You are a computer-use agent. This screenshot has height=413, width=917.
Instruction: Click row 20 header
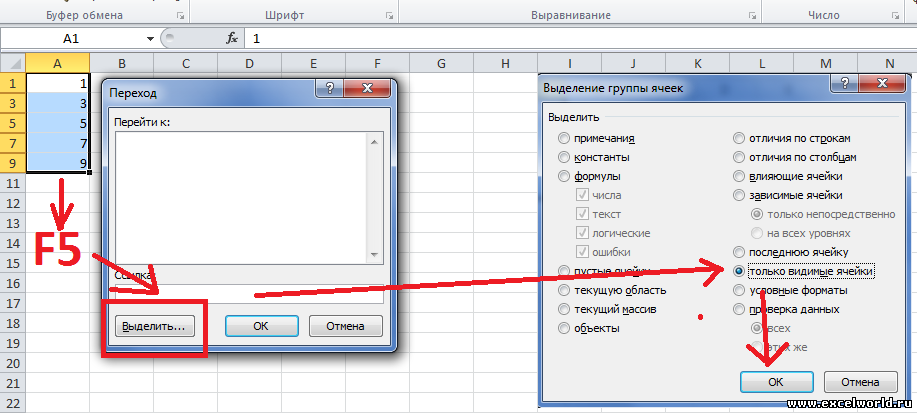[x=13, y=363]
